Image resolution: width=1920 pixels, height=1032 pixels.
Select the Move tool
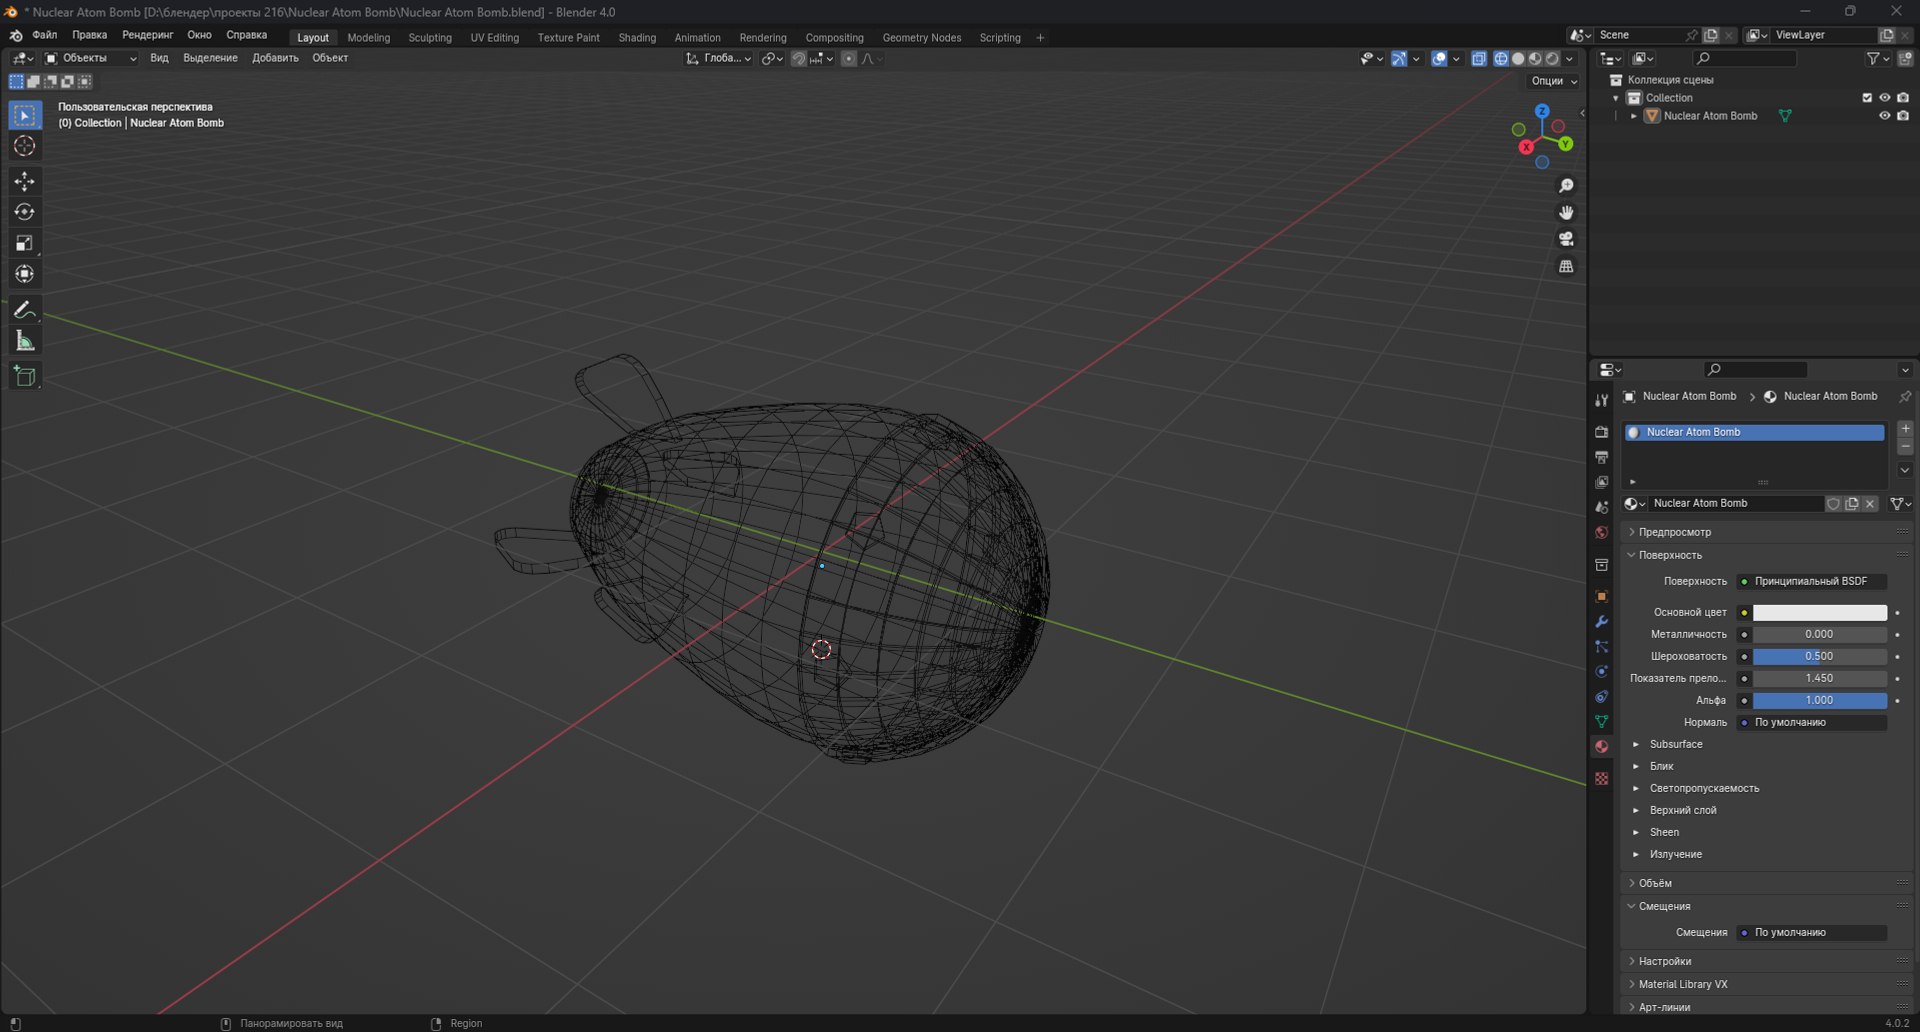click(25, 181)
